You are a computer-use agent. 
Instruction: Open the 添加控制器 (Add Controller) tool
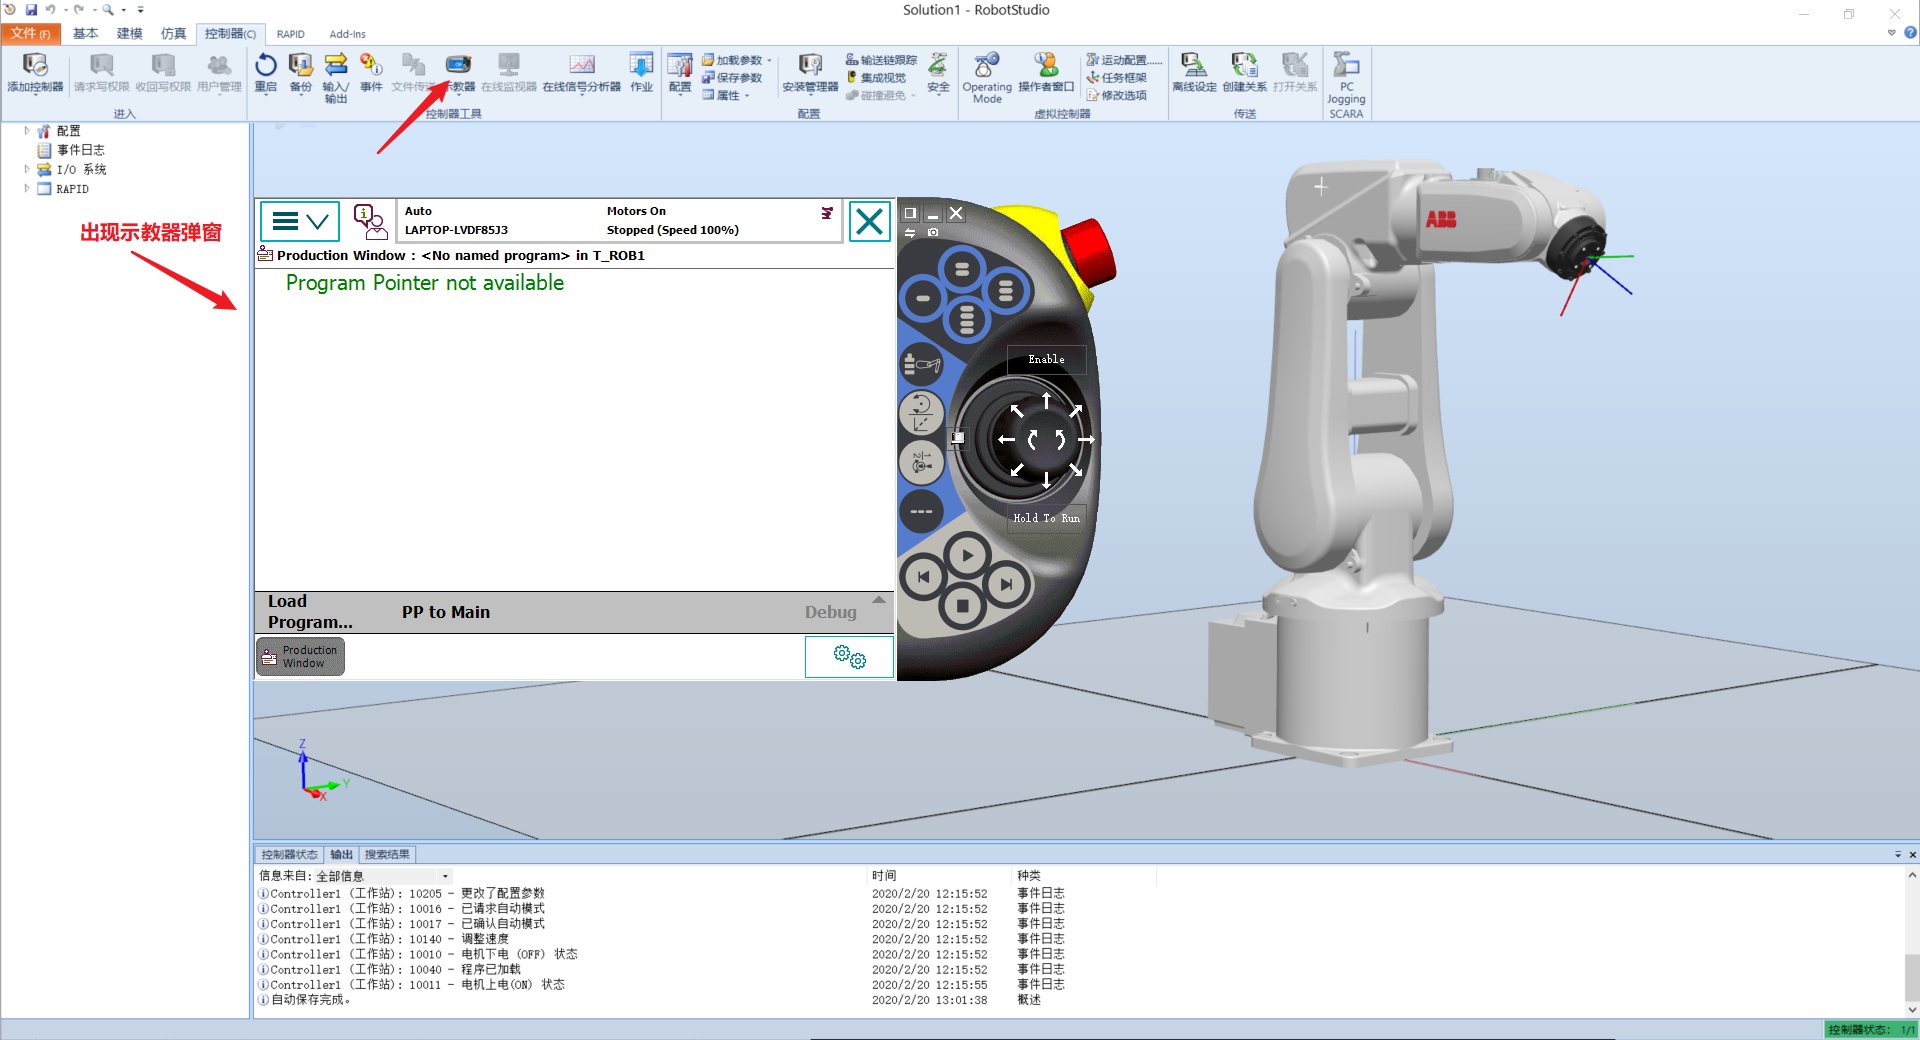[35, 72]
